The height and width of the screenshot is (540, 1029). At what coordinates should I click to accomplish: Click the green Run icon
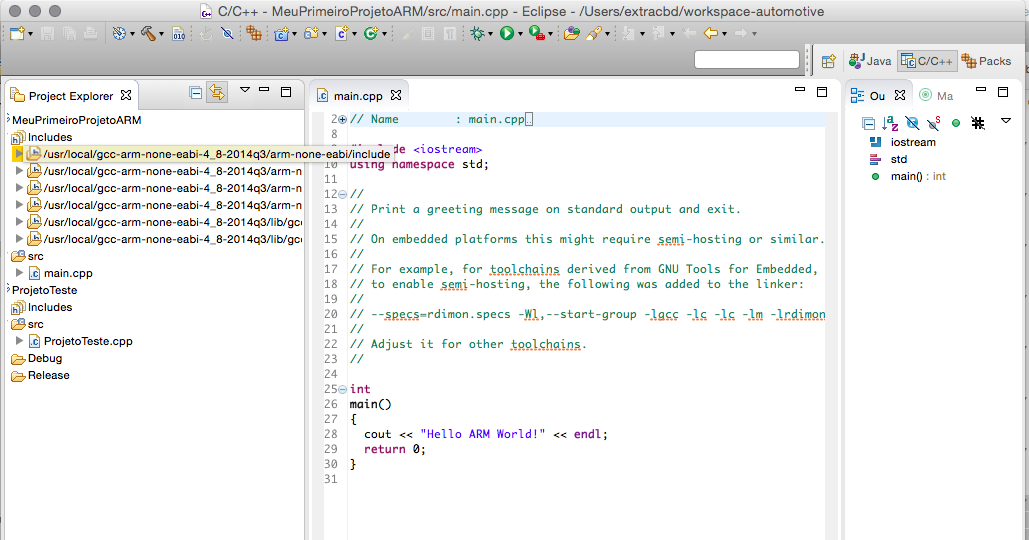(x=507, y=33)
